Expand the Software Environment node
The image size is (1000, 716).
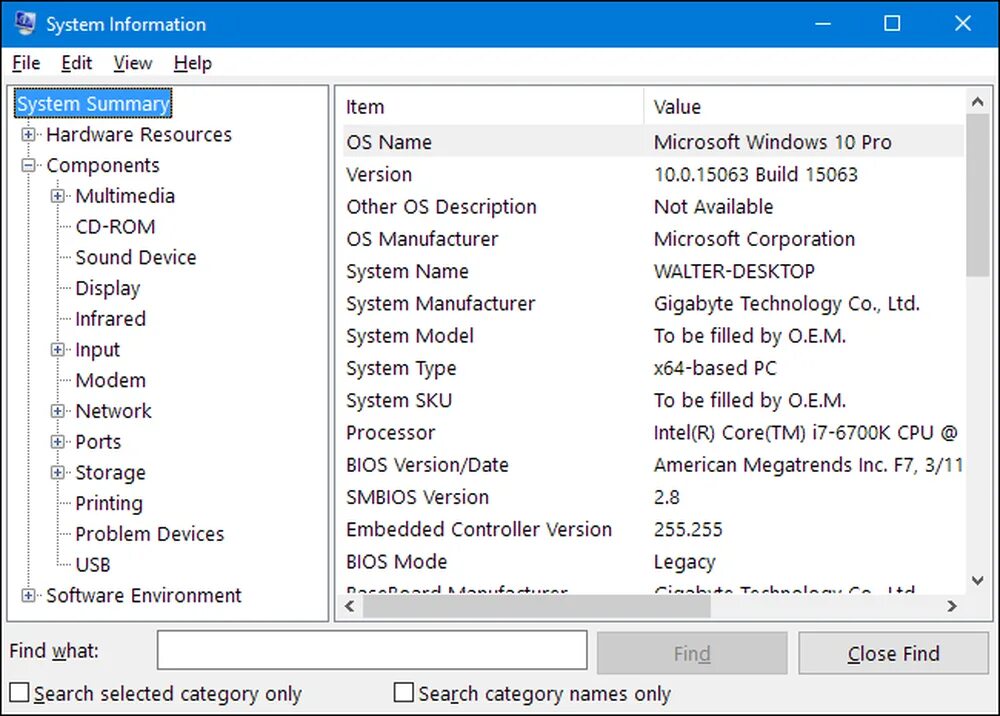[x=28, y=595]
